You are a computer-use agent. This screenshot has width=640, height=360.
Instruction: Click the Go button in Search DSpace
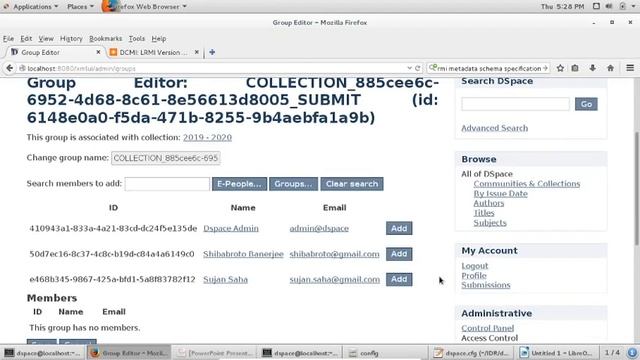click(586, 104)
